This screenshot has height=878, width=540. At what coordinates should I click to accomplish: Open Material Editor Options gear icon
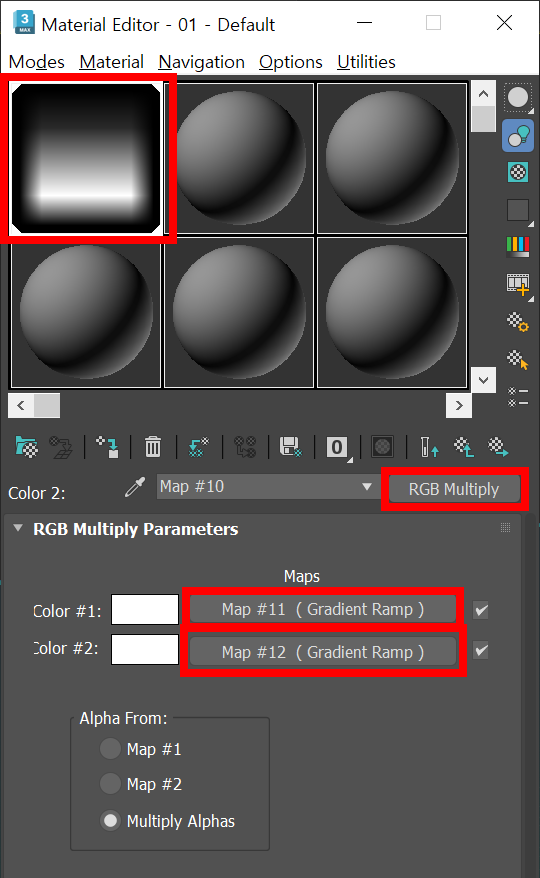click(x=518, y=322)
